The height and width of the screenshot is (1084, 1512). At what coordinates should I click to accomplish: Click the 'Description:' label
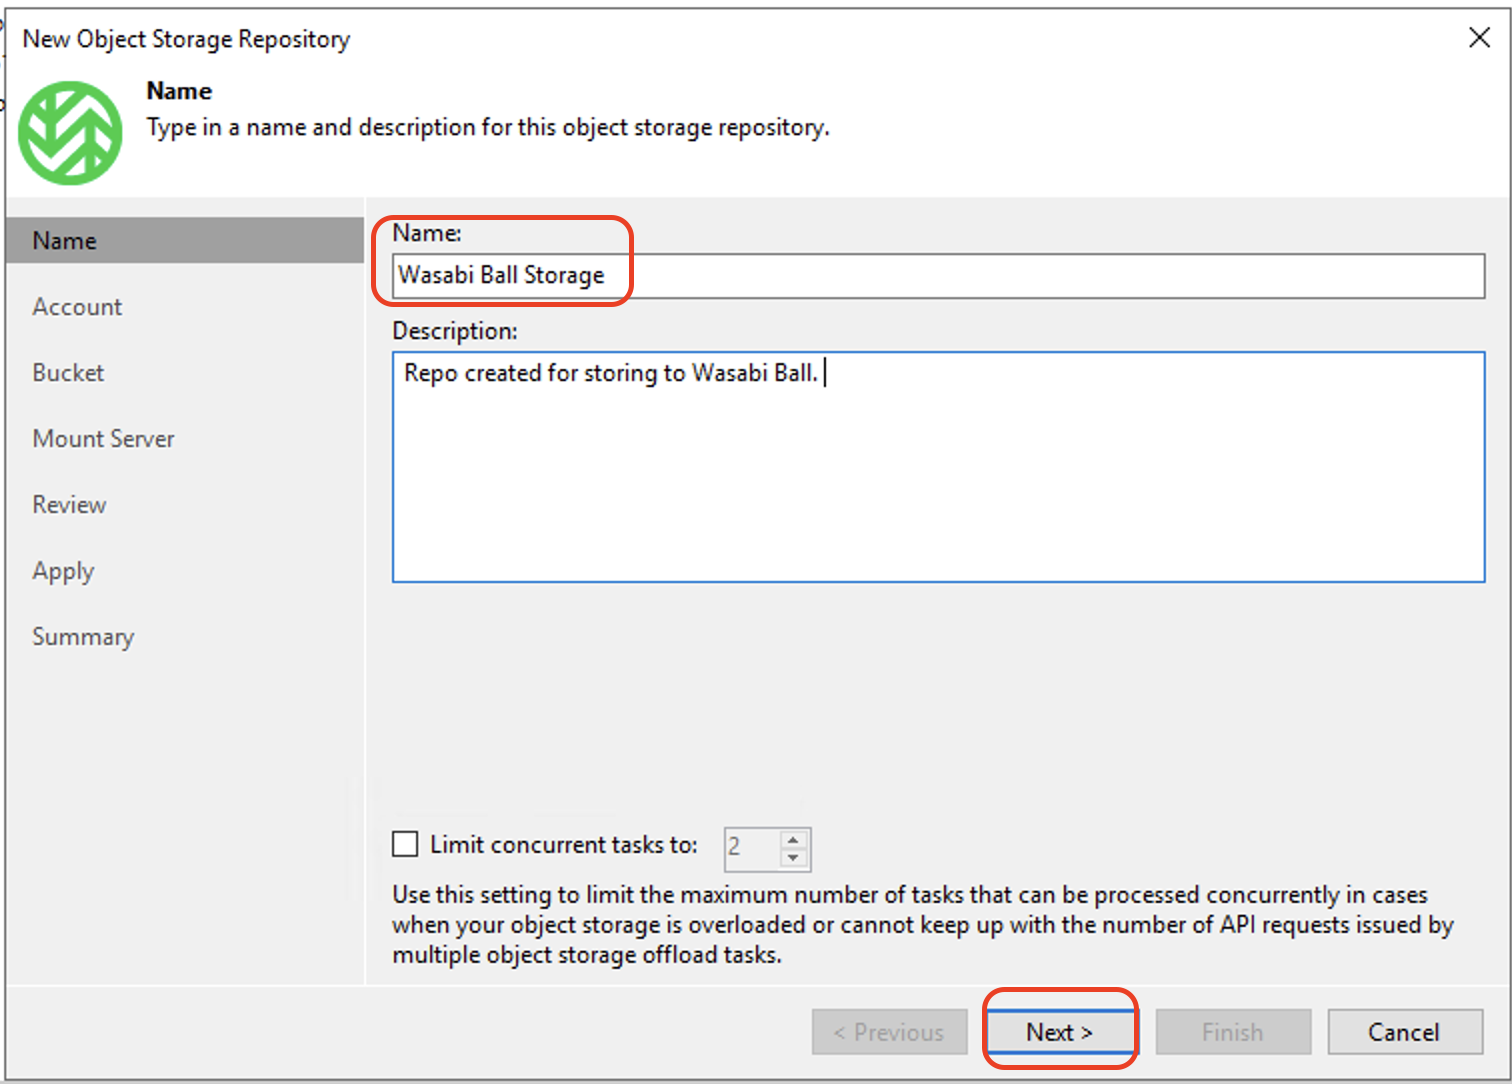455,331
